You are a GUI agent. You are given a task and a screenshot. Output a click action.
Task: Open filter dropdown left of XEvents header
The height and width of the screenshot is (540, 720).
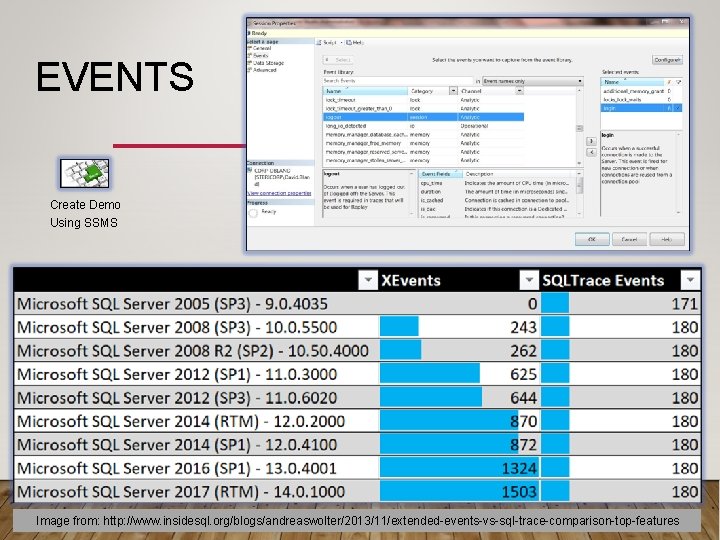[x=368, y=280]
